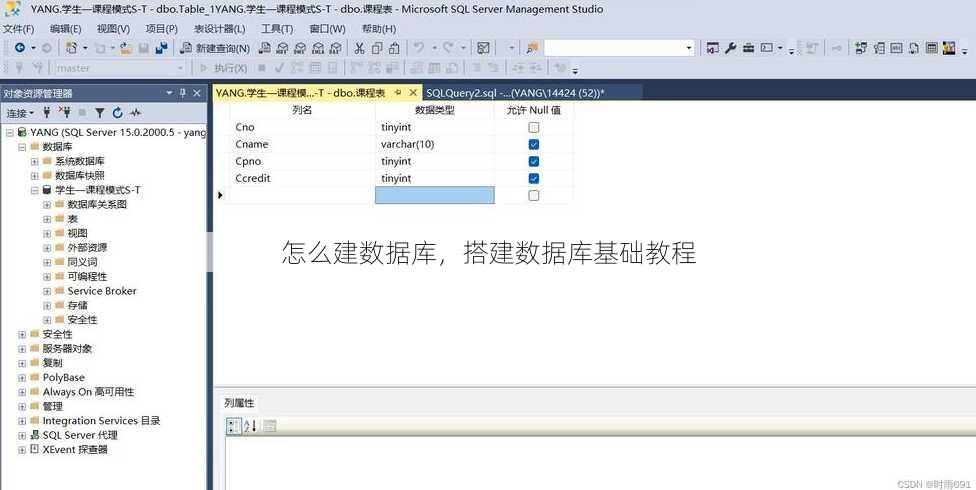Image resolution: width=976 pixels, height=490 pixels.
Task: Click the last colorful spatial index icon
Action: 949,48
